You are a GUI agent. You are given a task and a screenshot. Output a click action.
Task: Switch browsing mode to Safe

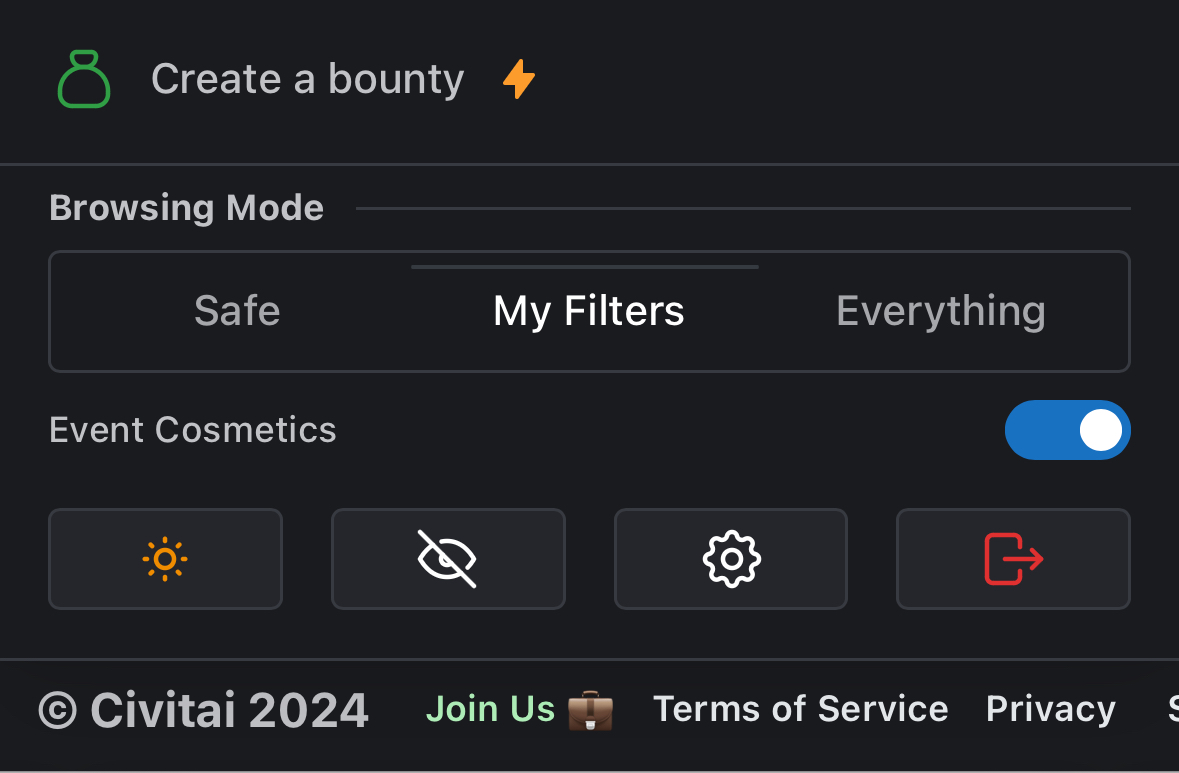pyautogui.click(x=237, y=311)
